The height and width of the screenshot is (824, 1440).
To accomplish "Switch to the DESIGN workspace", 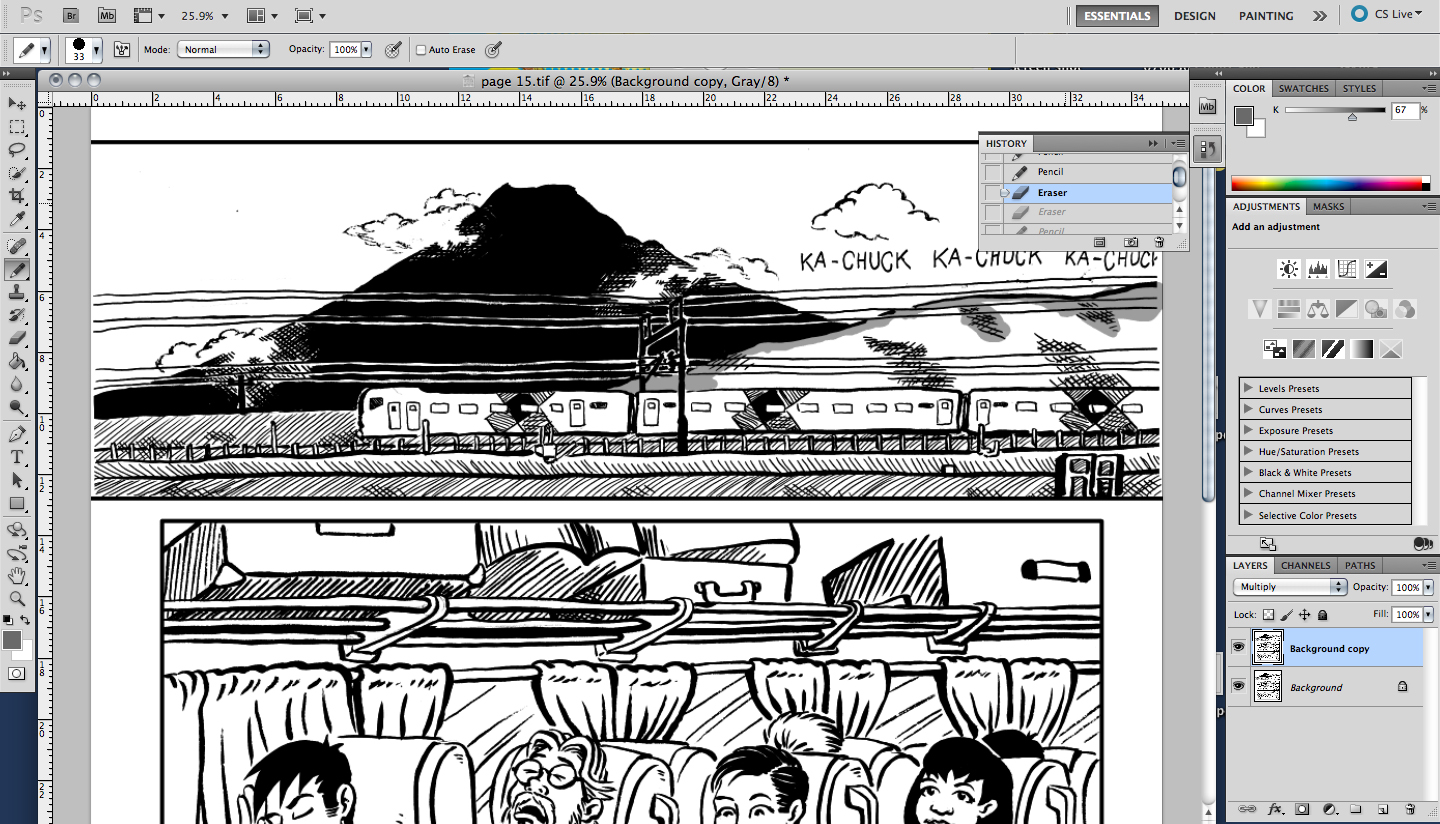I will 1194,15.
